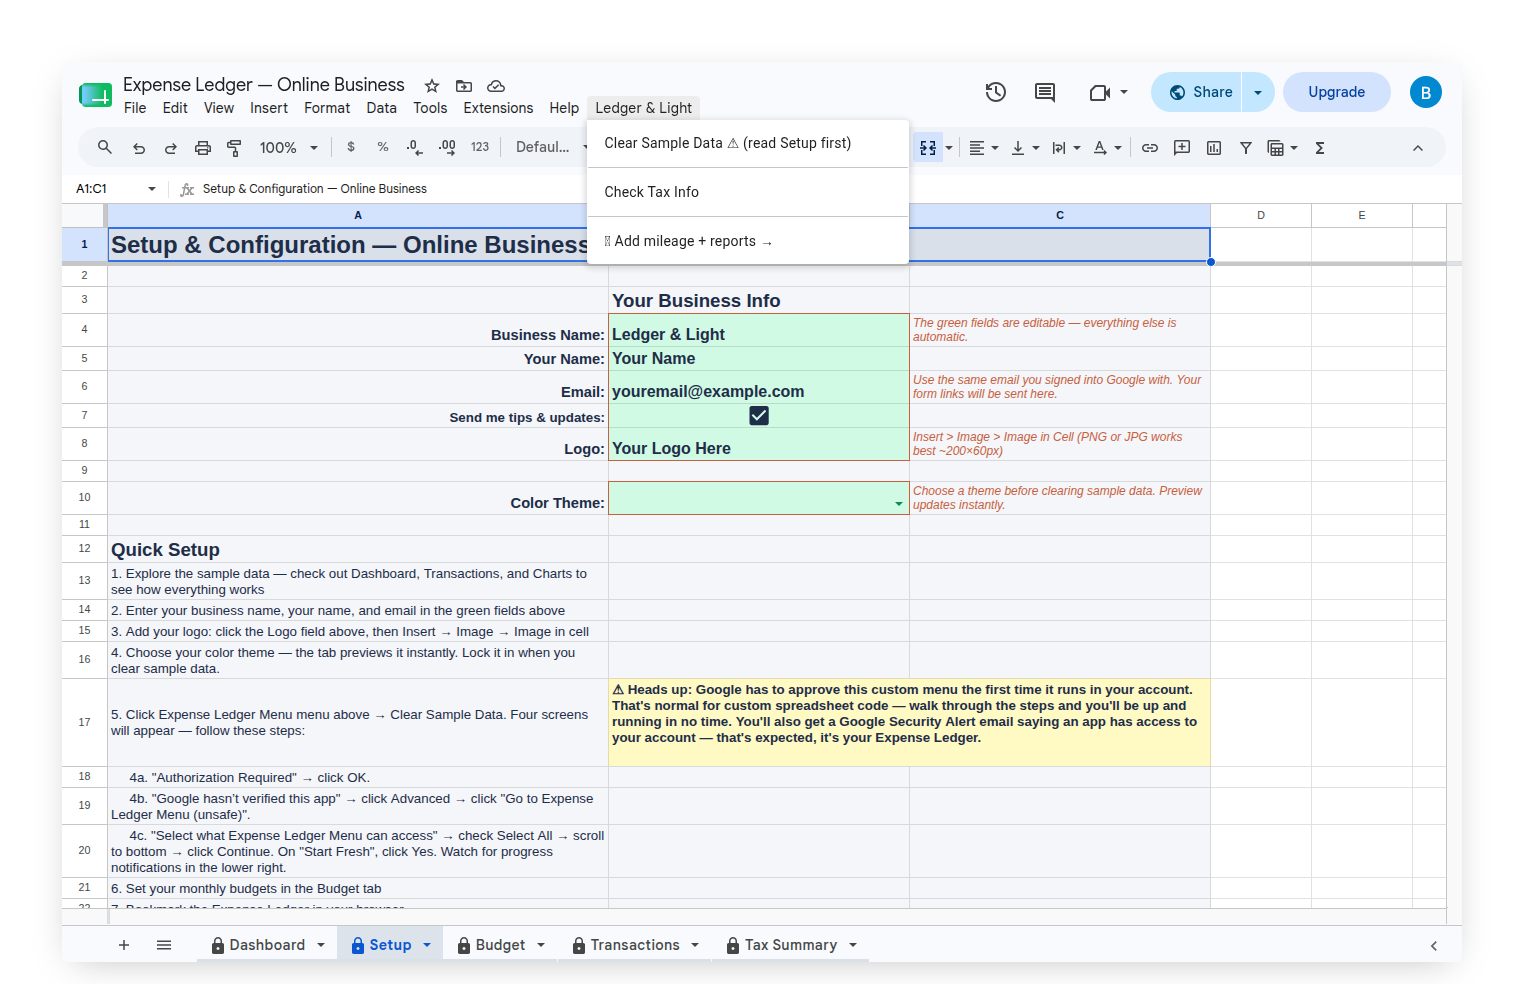Increase decimal places

(x=447, y=147)
